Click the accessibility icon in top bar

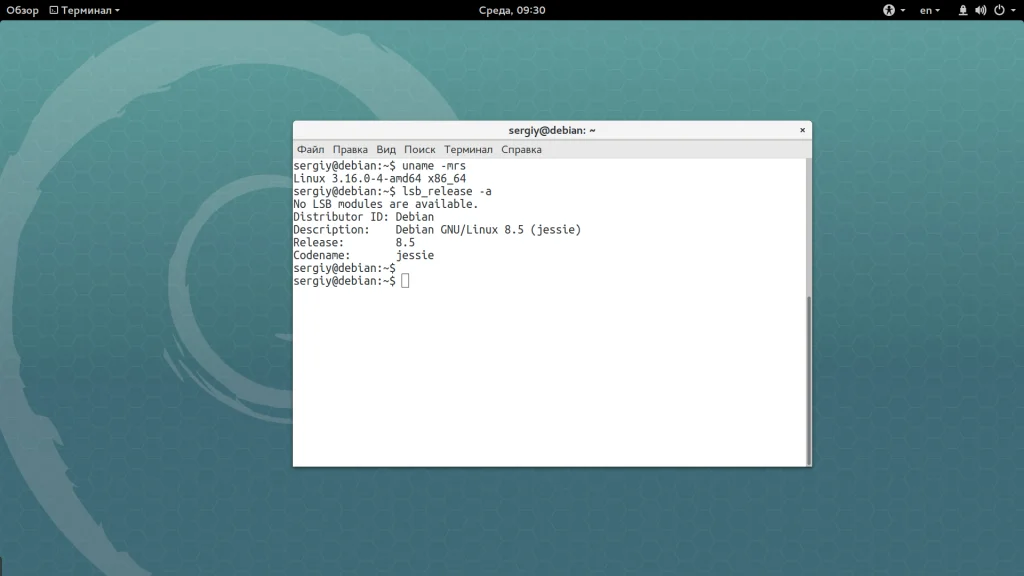coord(888,10)
